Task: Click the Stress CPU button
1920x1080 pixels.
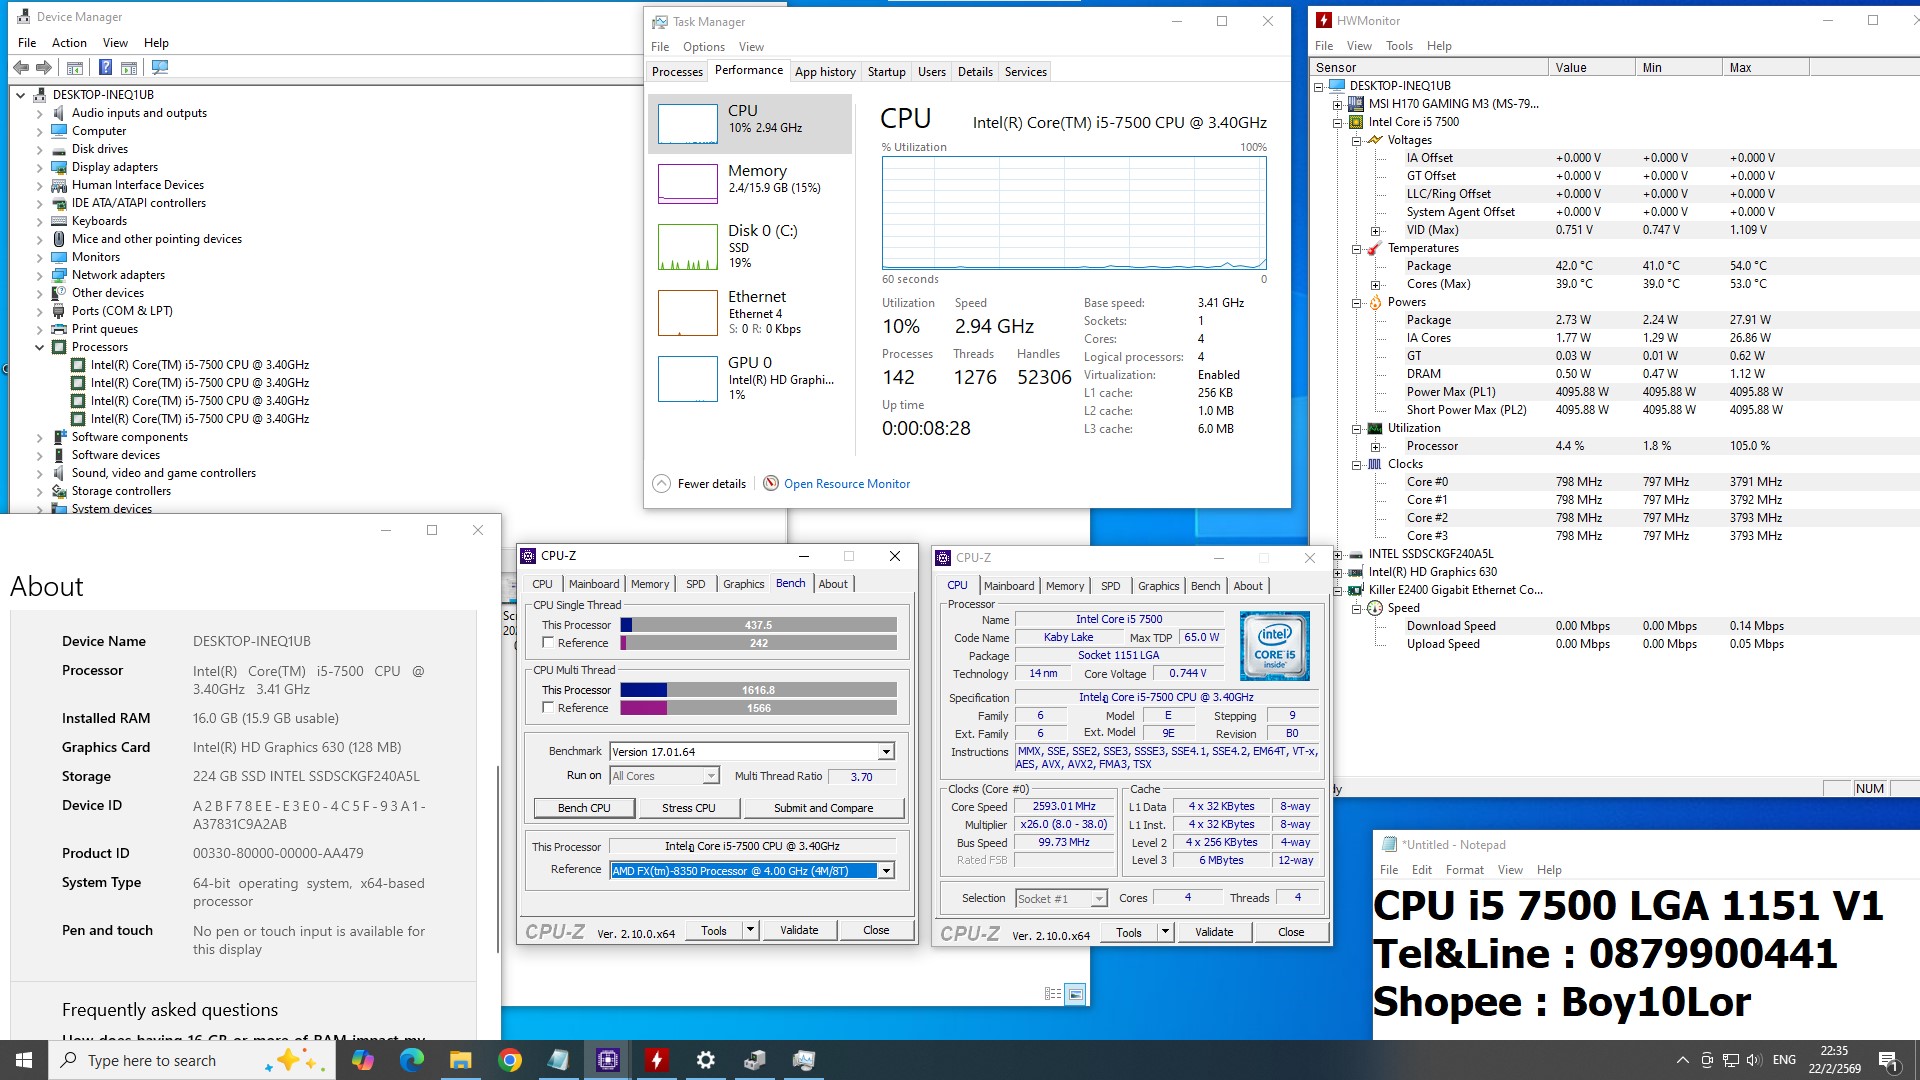Action: pyautogui.click(x=688, y=808)
